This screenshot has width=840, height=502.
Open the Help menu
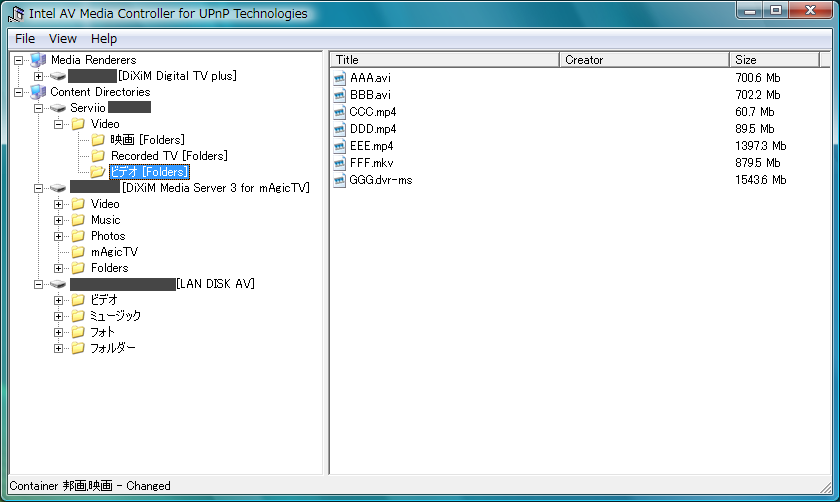click(104, 38)
